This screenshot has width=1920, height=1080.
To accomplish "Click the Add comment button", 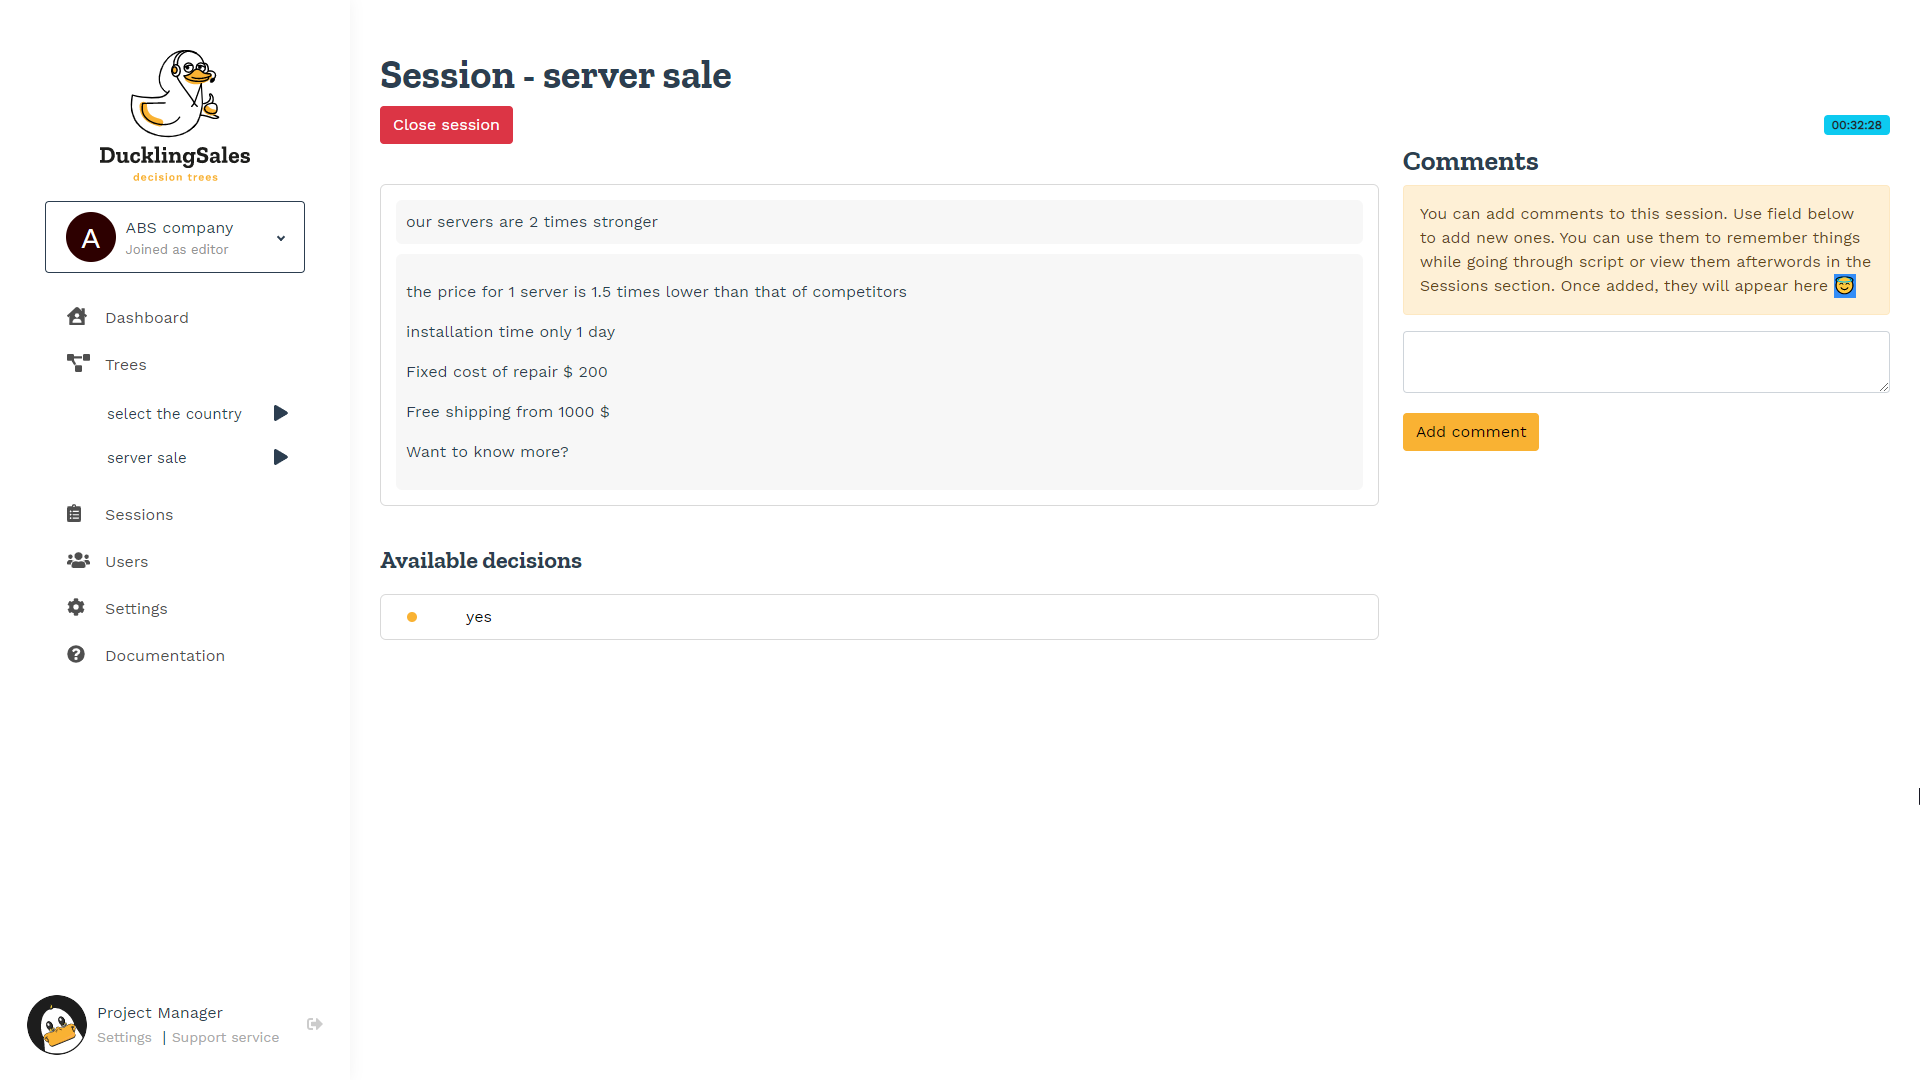I will (x=1470, y=432).
